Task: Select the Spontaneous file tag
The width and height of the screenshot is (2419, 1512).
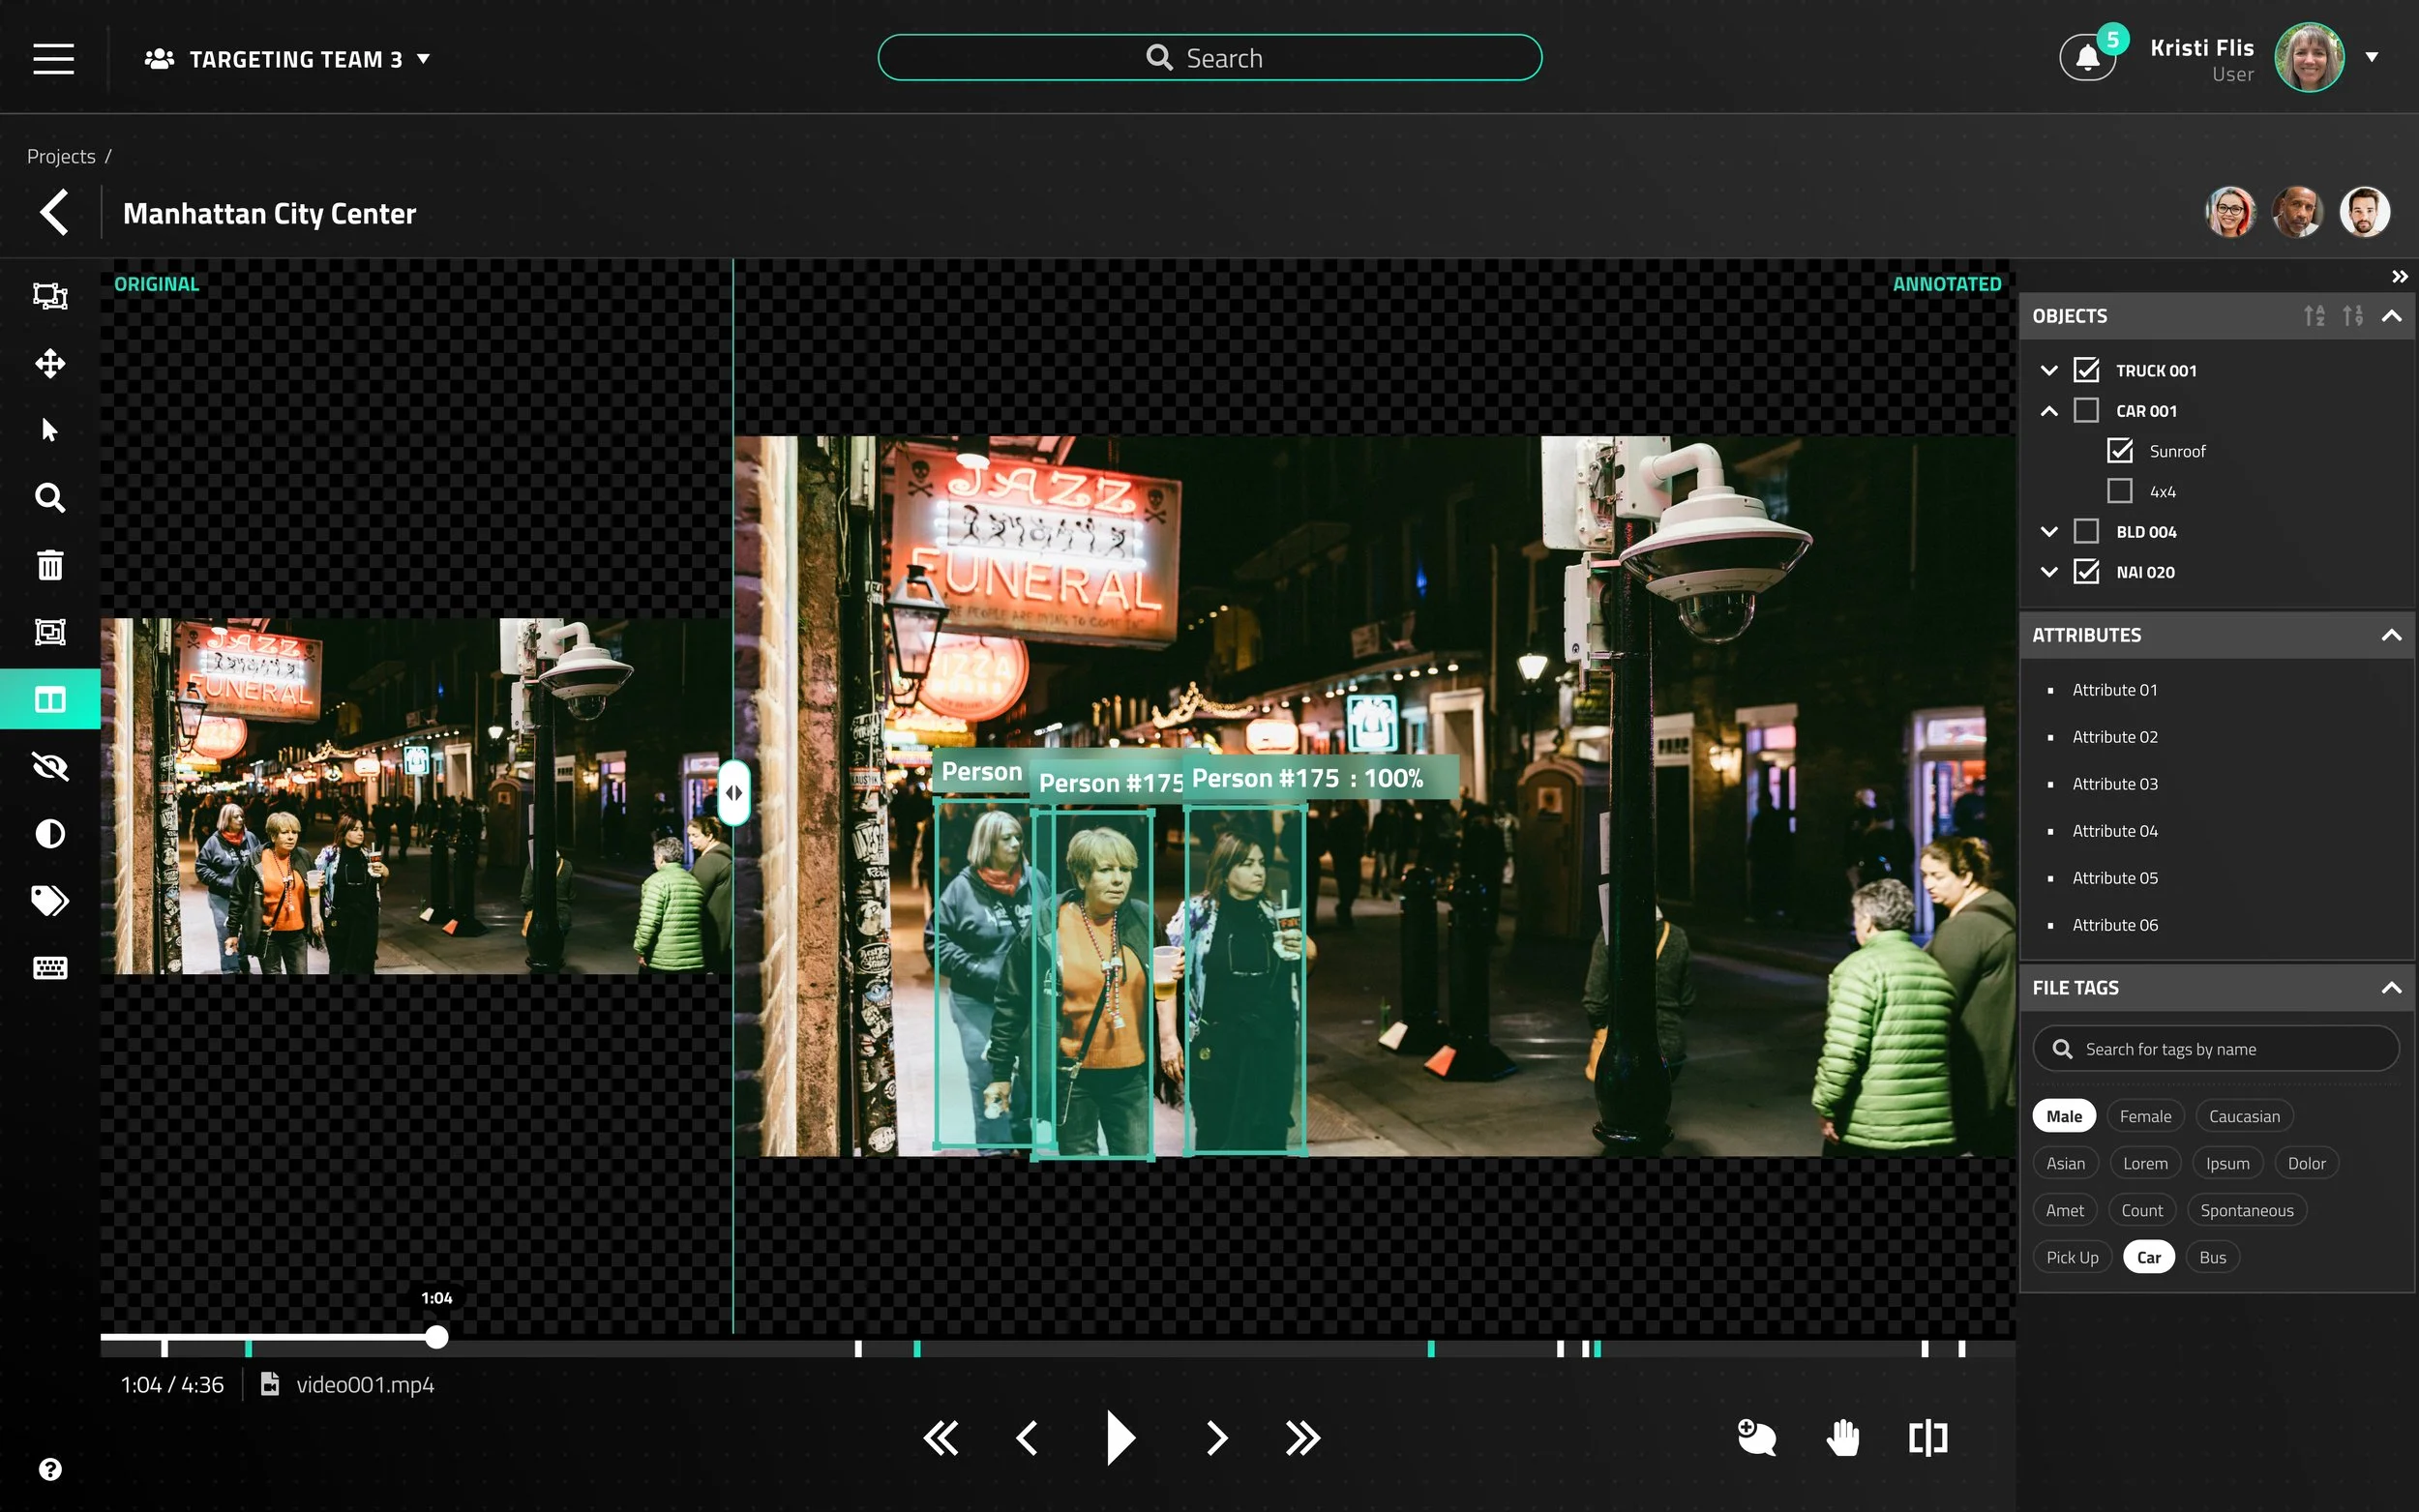Action: (2246, 1210)
